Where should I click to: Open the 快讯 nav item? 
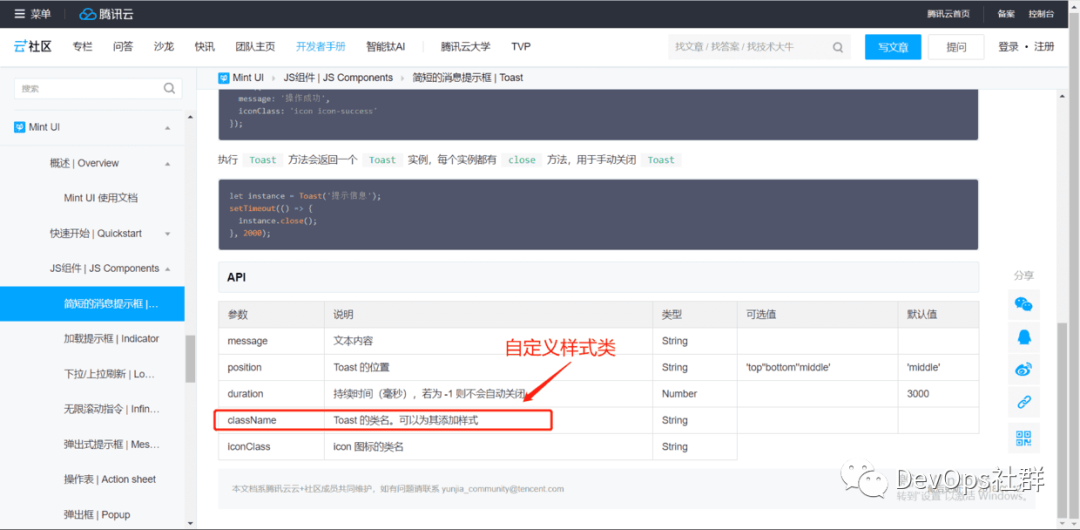tap(205, 47)
